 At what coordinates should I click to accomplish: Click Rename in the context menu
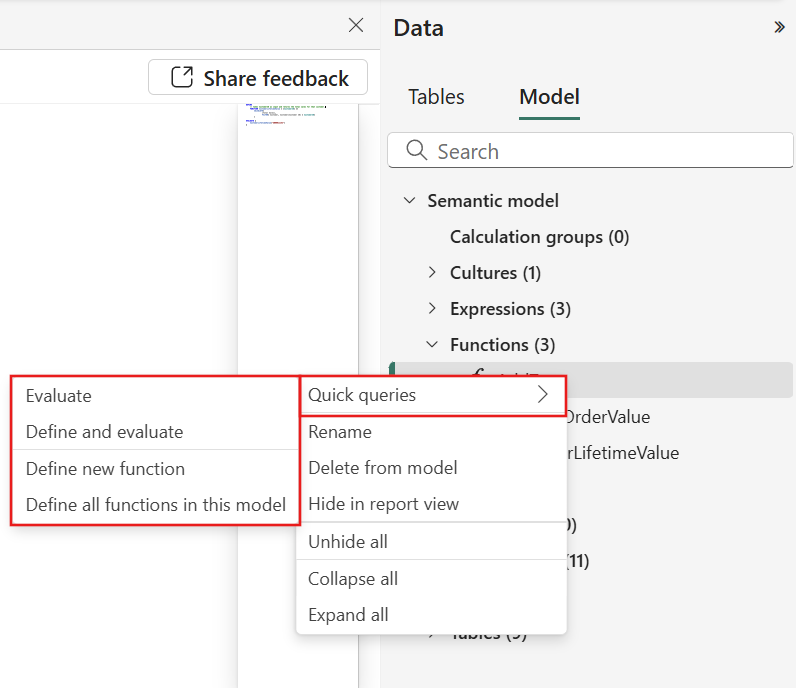(340, 432)
